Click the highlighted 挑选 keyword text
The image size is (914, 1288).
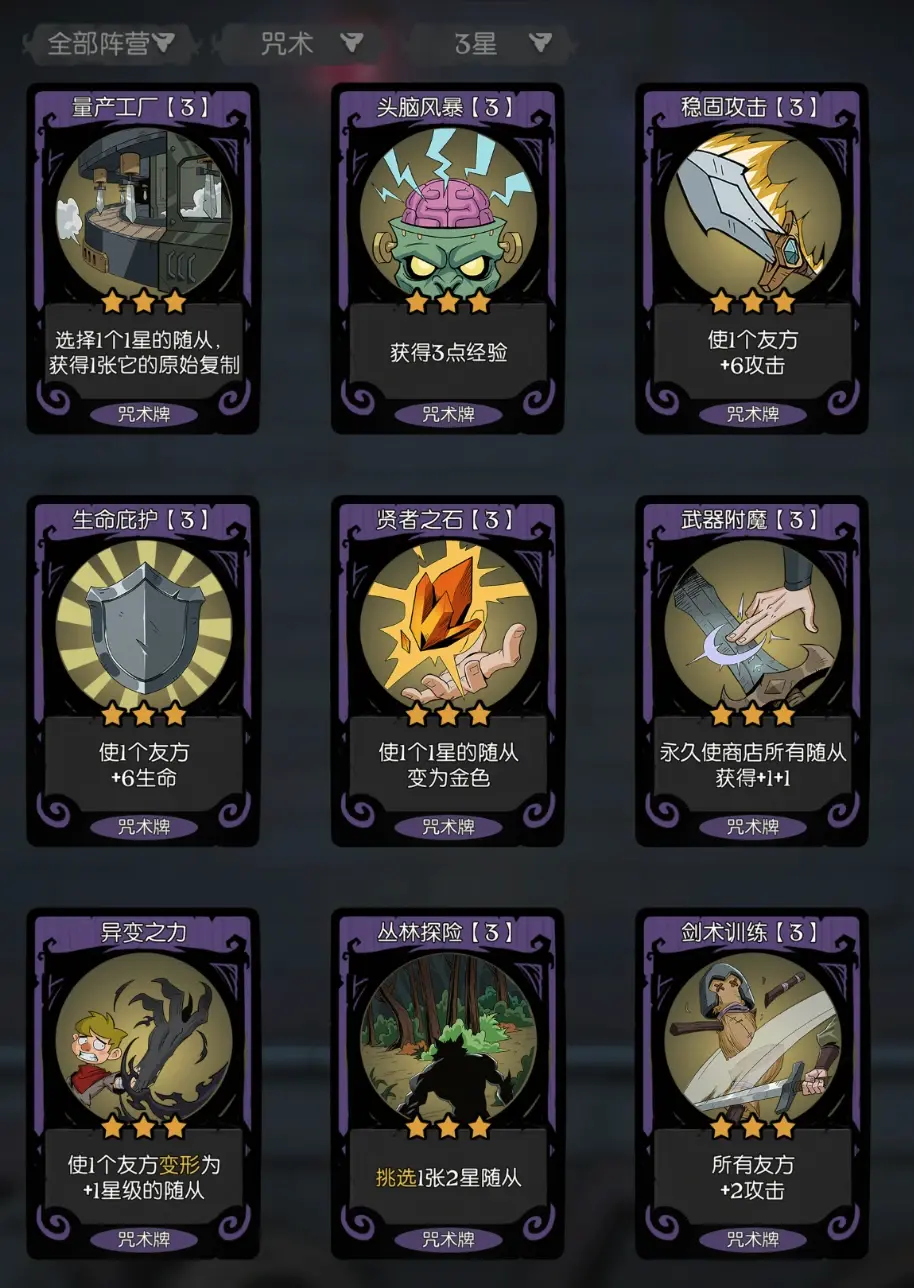(x=395, y=1178)
